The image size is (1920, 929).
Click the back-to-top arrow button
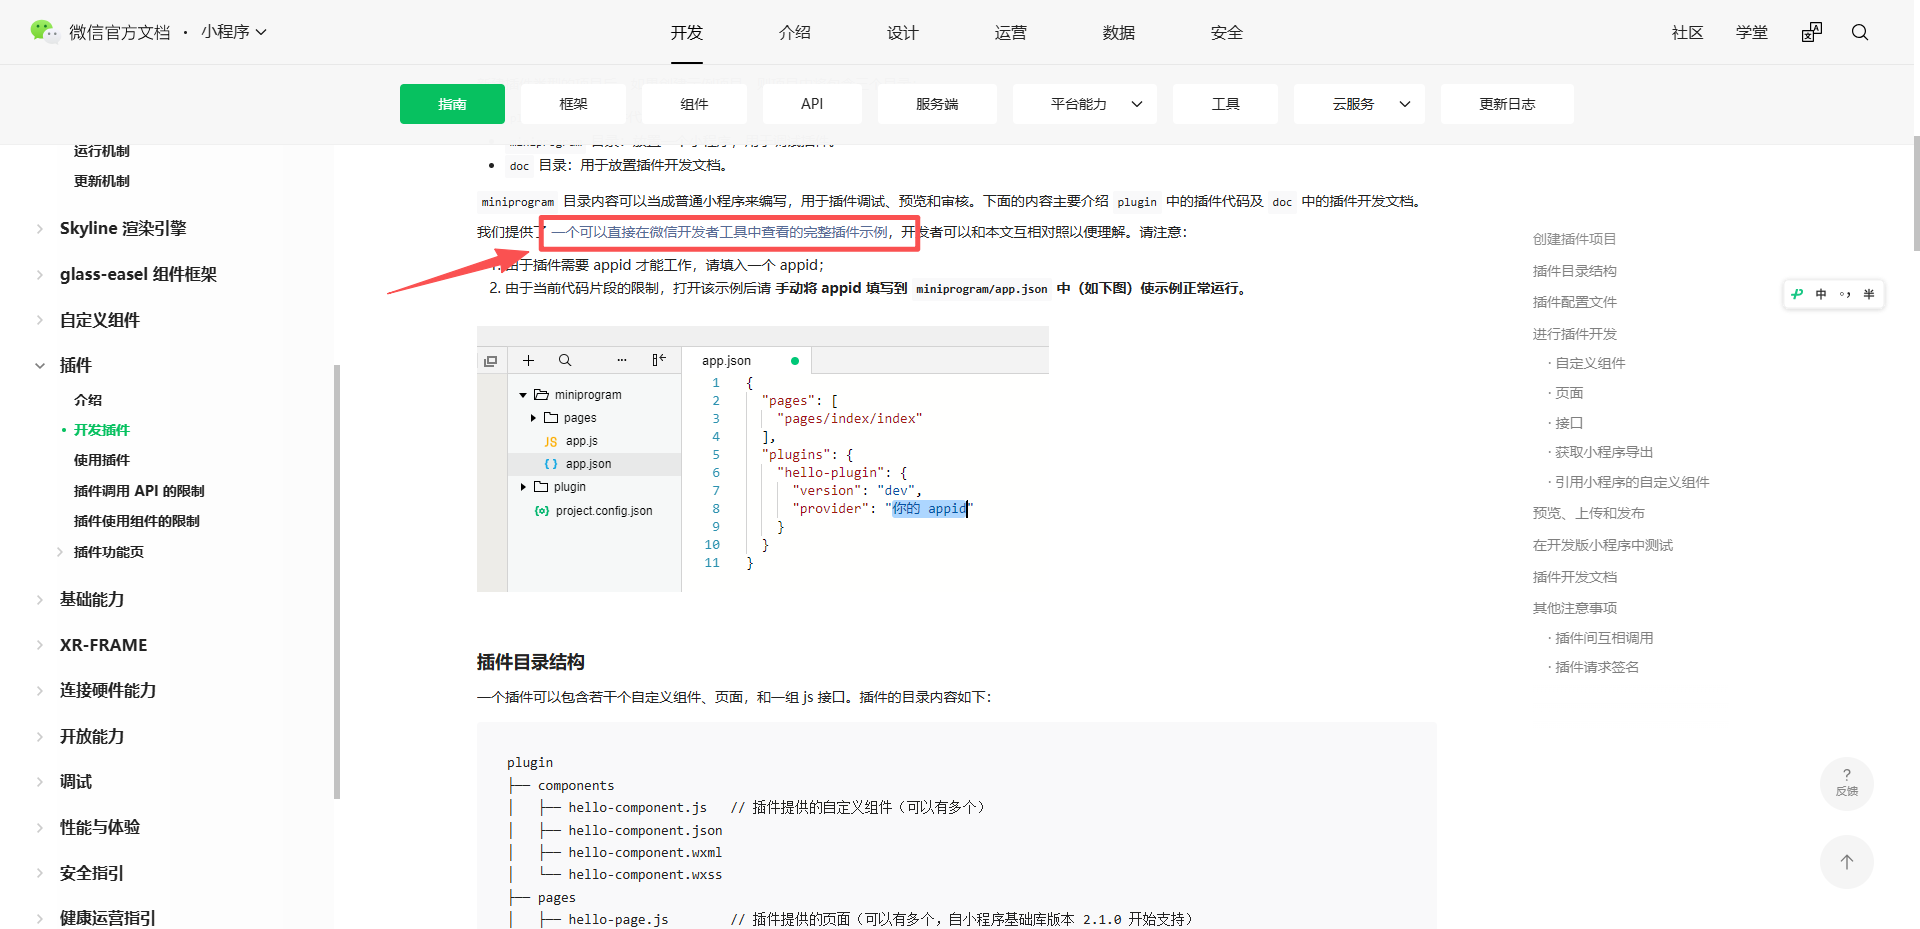[1847, 862]
